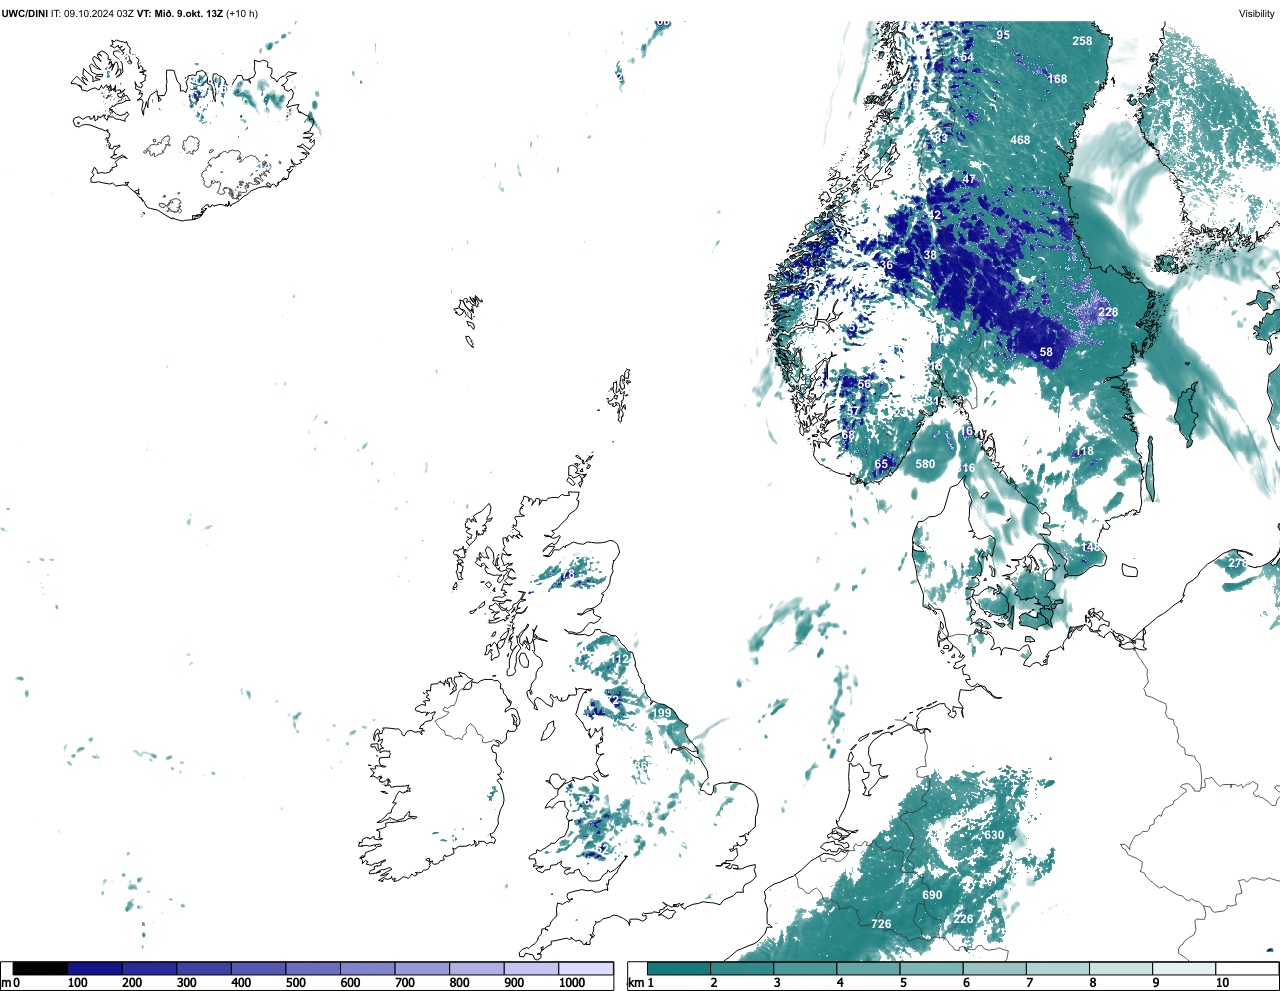This screenshot has width=1280, height=991.
Task: Select the 5–6 km teal legend swatch
Action: [x=932, y=968]
